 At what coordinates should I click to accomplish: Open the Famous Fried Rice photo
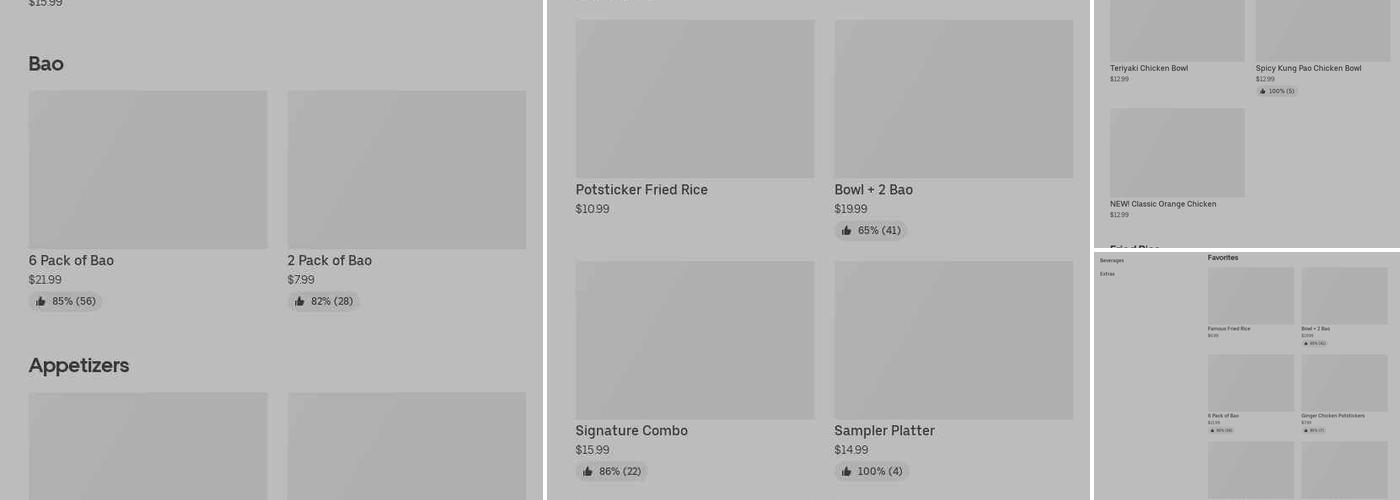pos(1250,295)
